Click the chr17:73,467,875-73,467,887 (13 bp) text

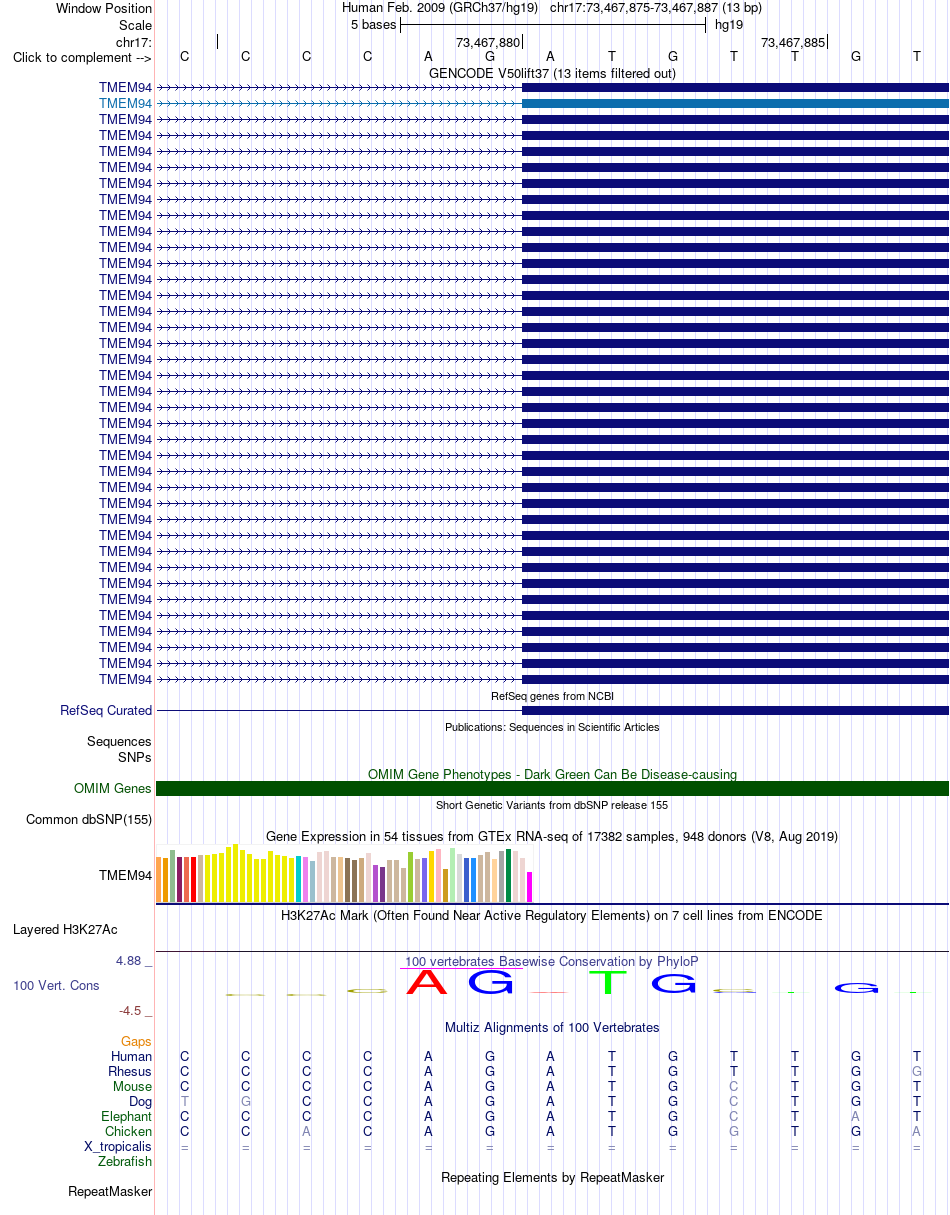coord(655,8)
